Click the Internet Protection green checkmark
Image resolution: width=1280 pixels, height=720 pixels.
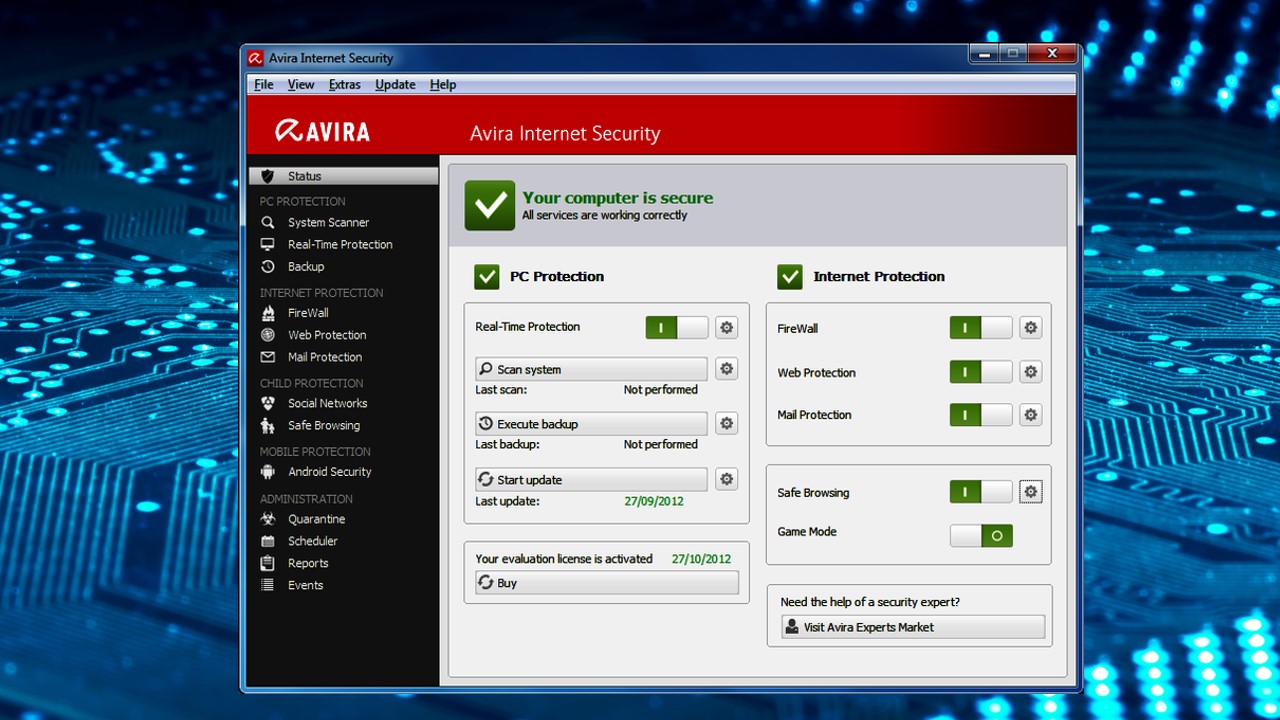point(790,276)
